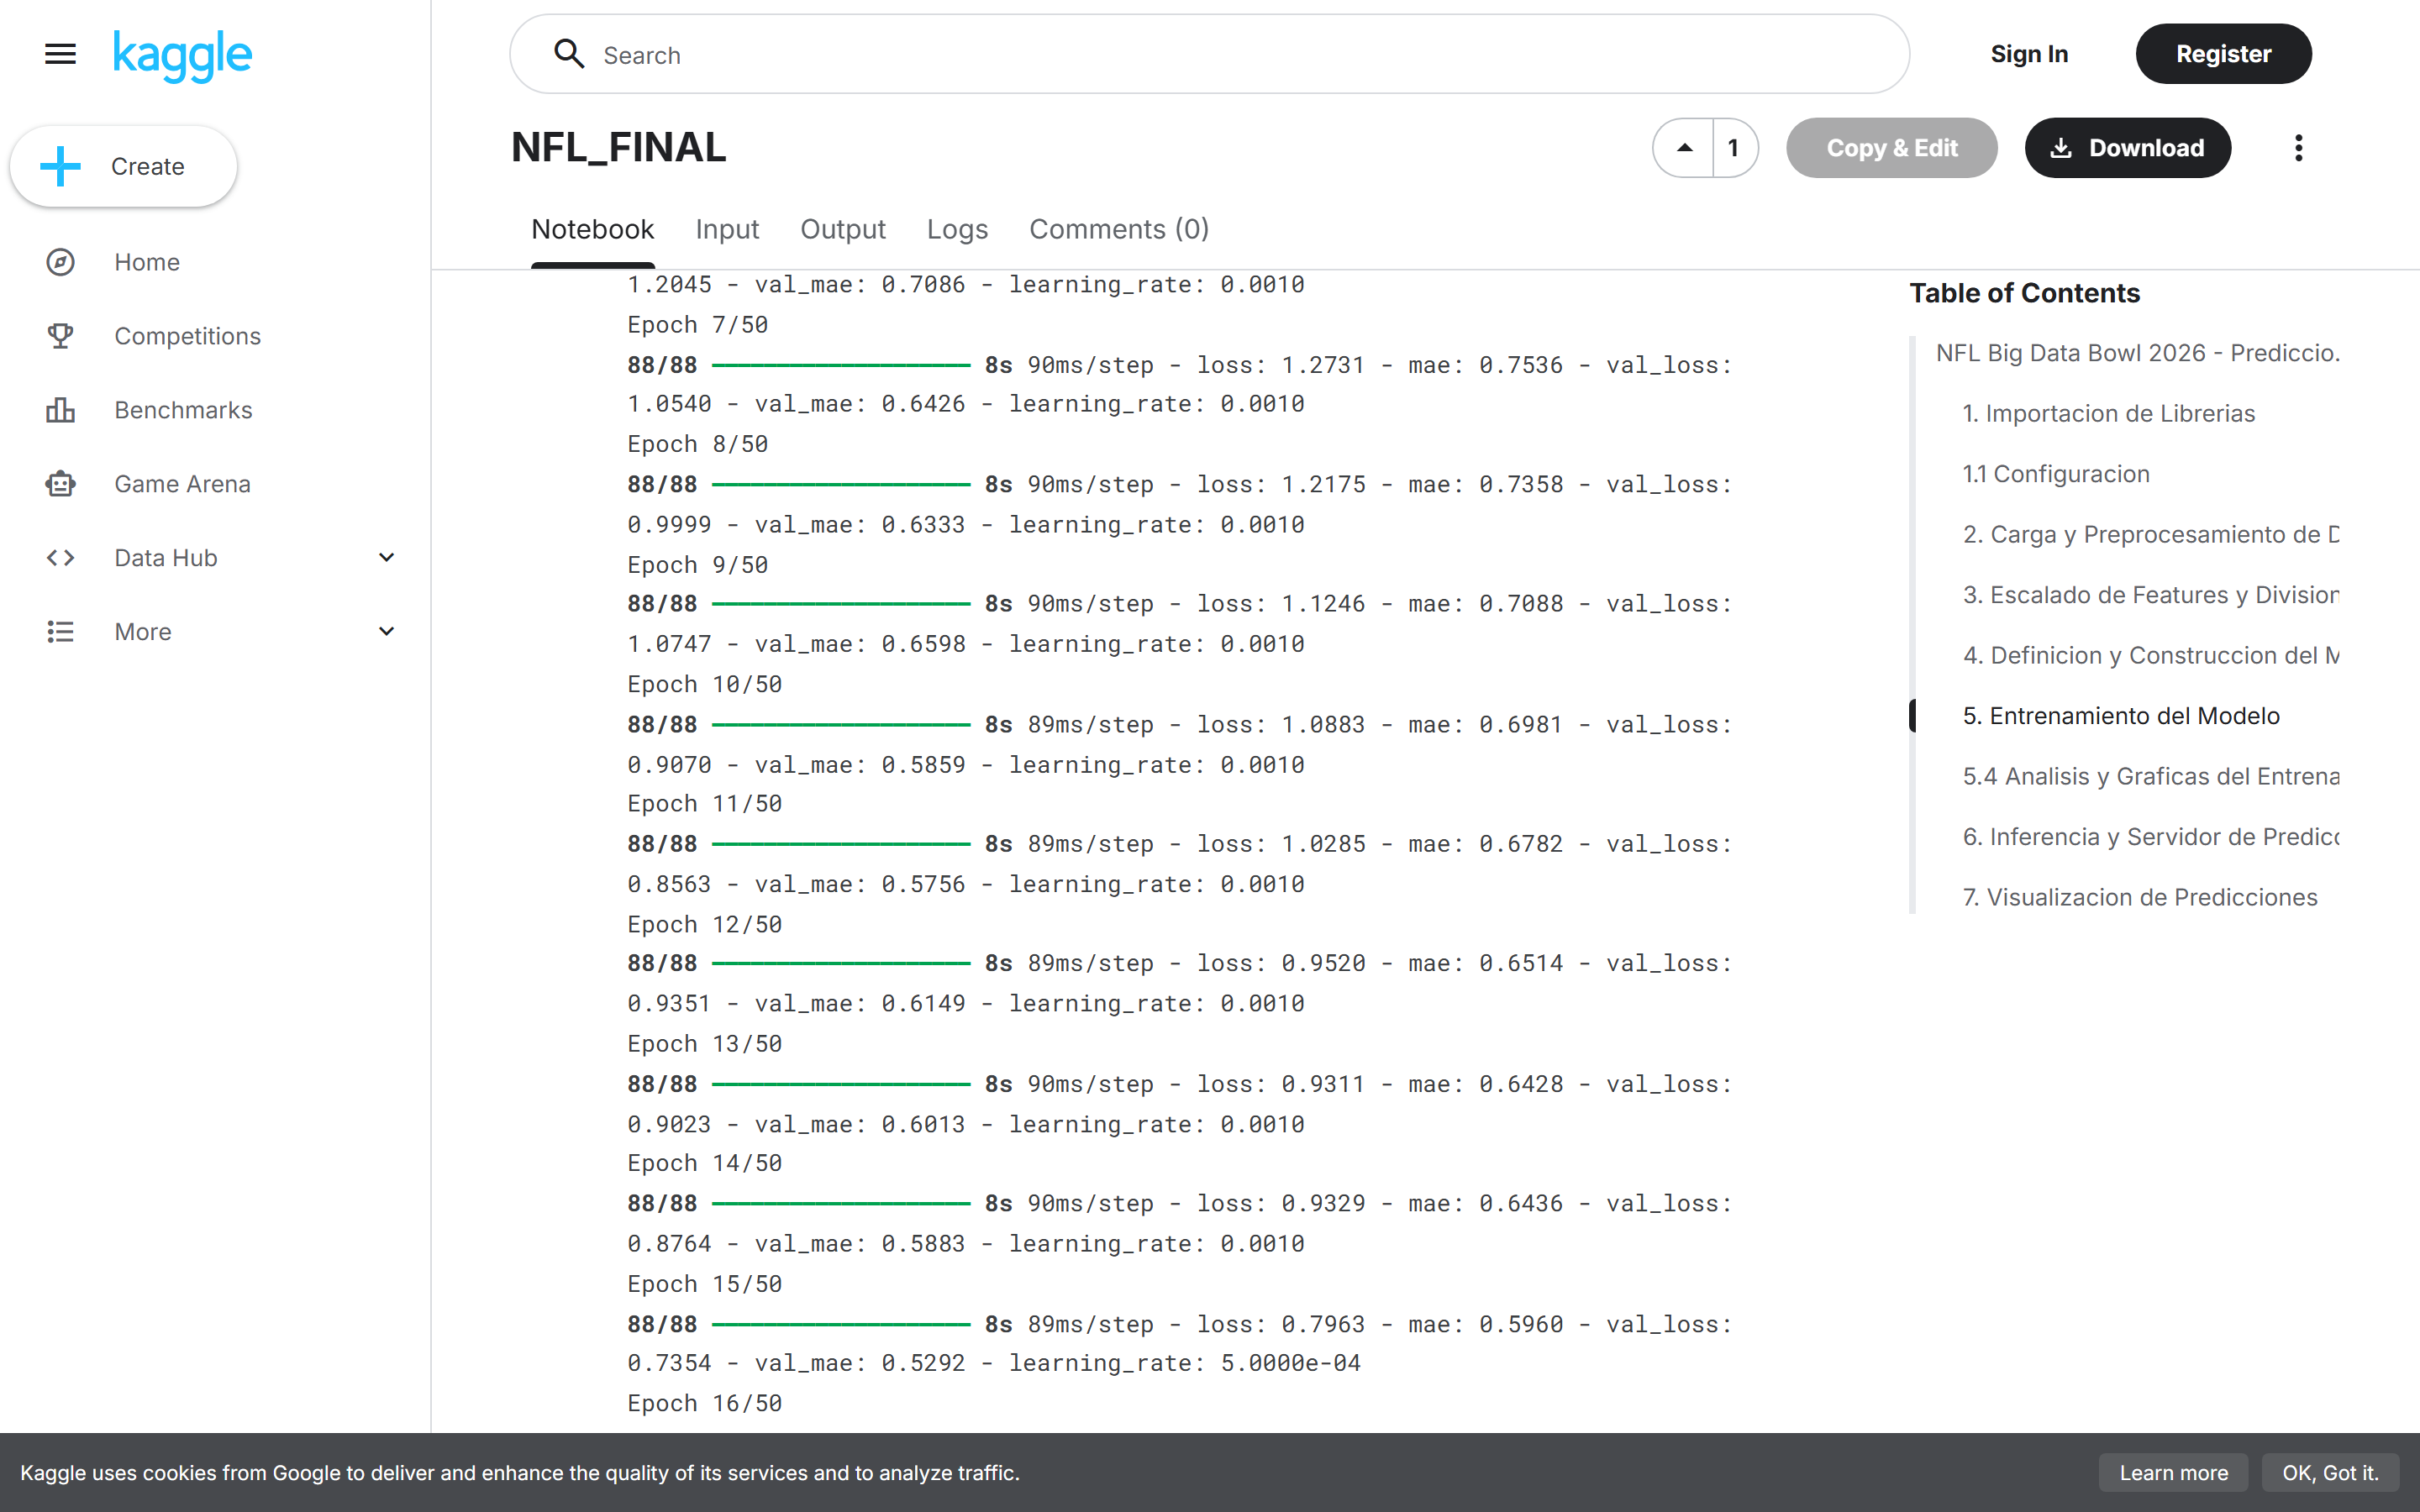Click the Benchmarks bar chart icon

coord(60,410)
